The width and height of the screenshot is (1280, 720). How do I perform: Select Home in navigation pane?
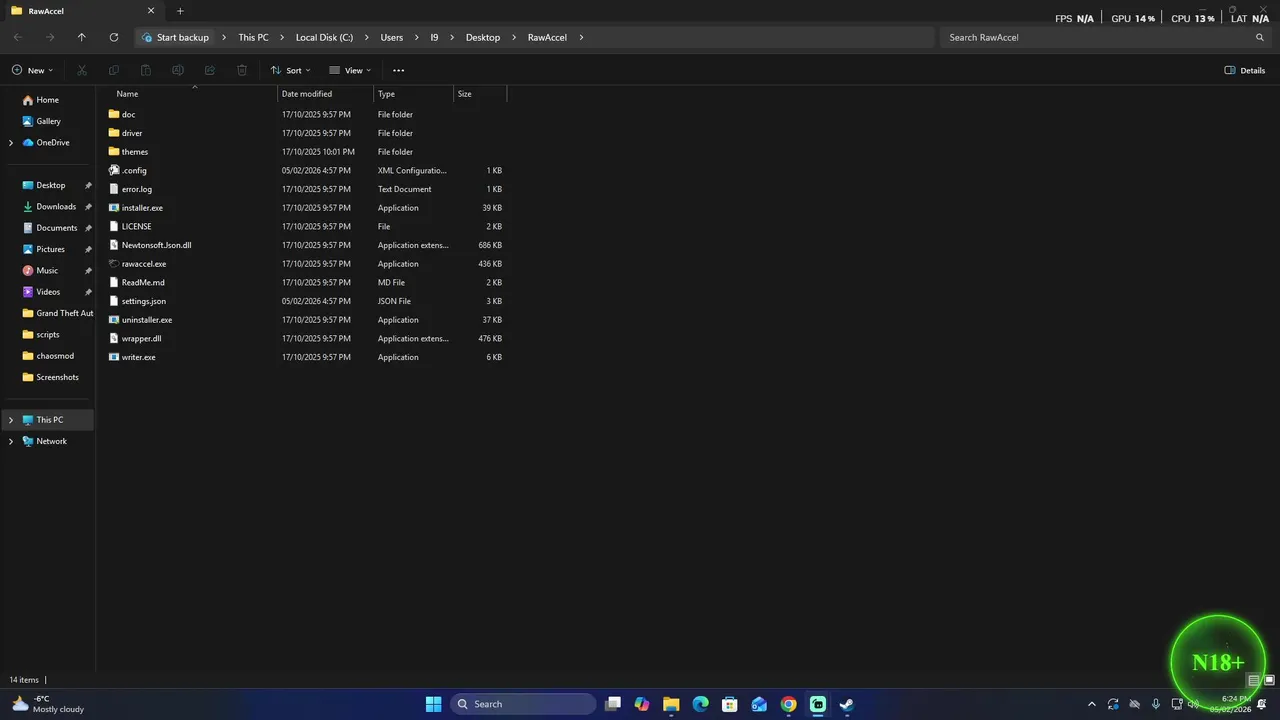47,100
